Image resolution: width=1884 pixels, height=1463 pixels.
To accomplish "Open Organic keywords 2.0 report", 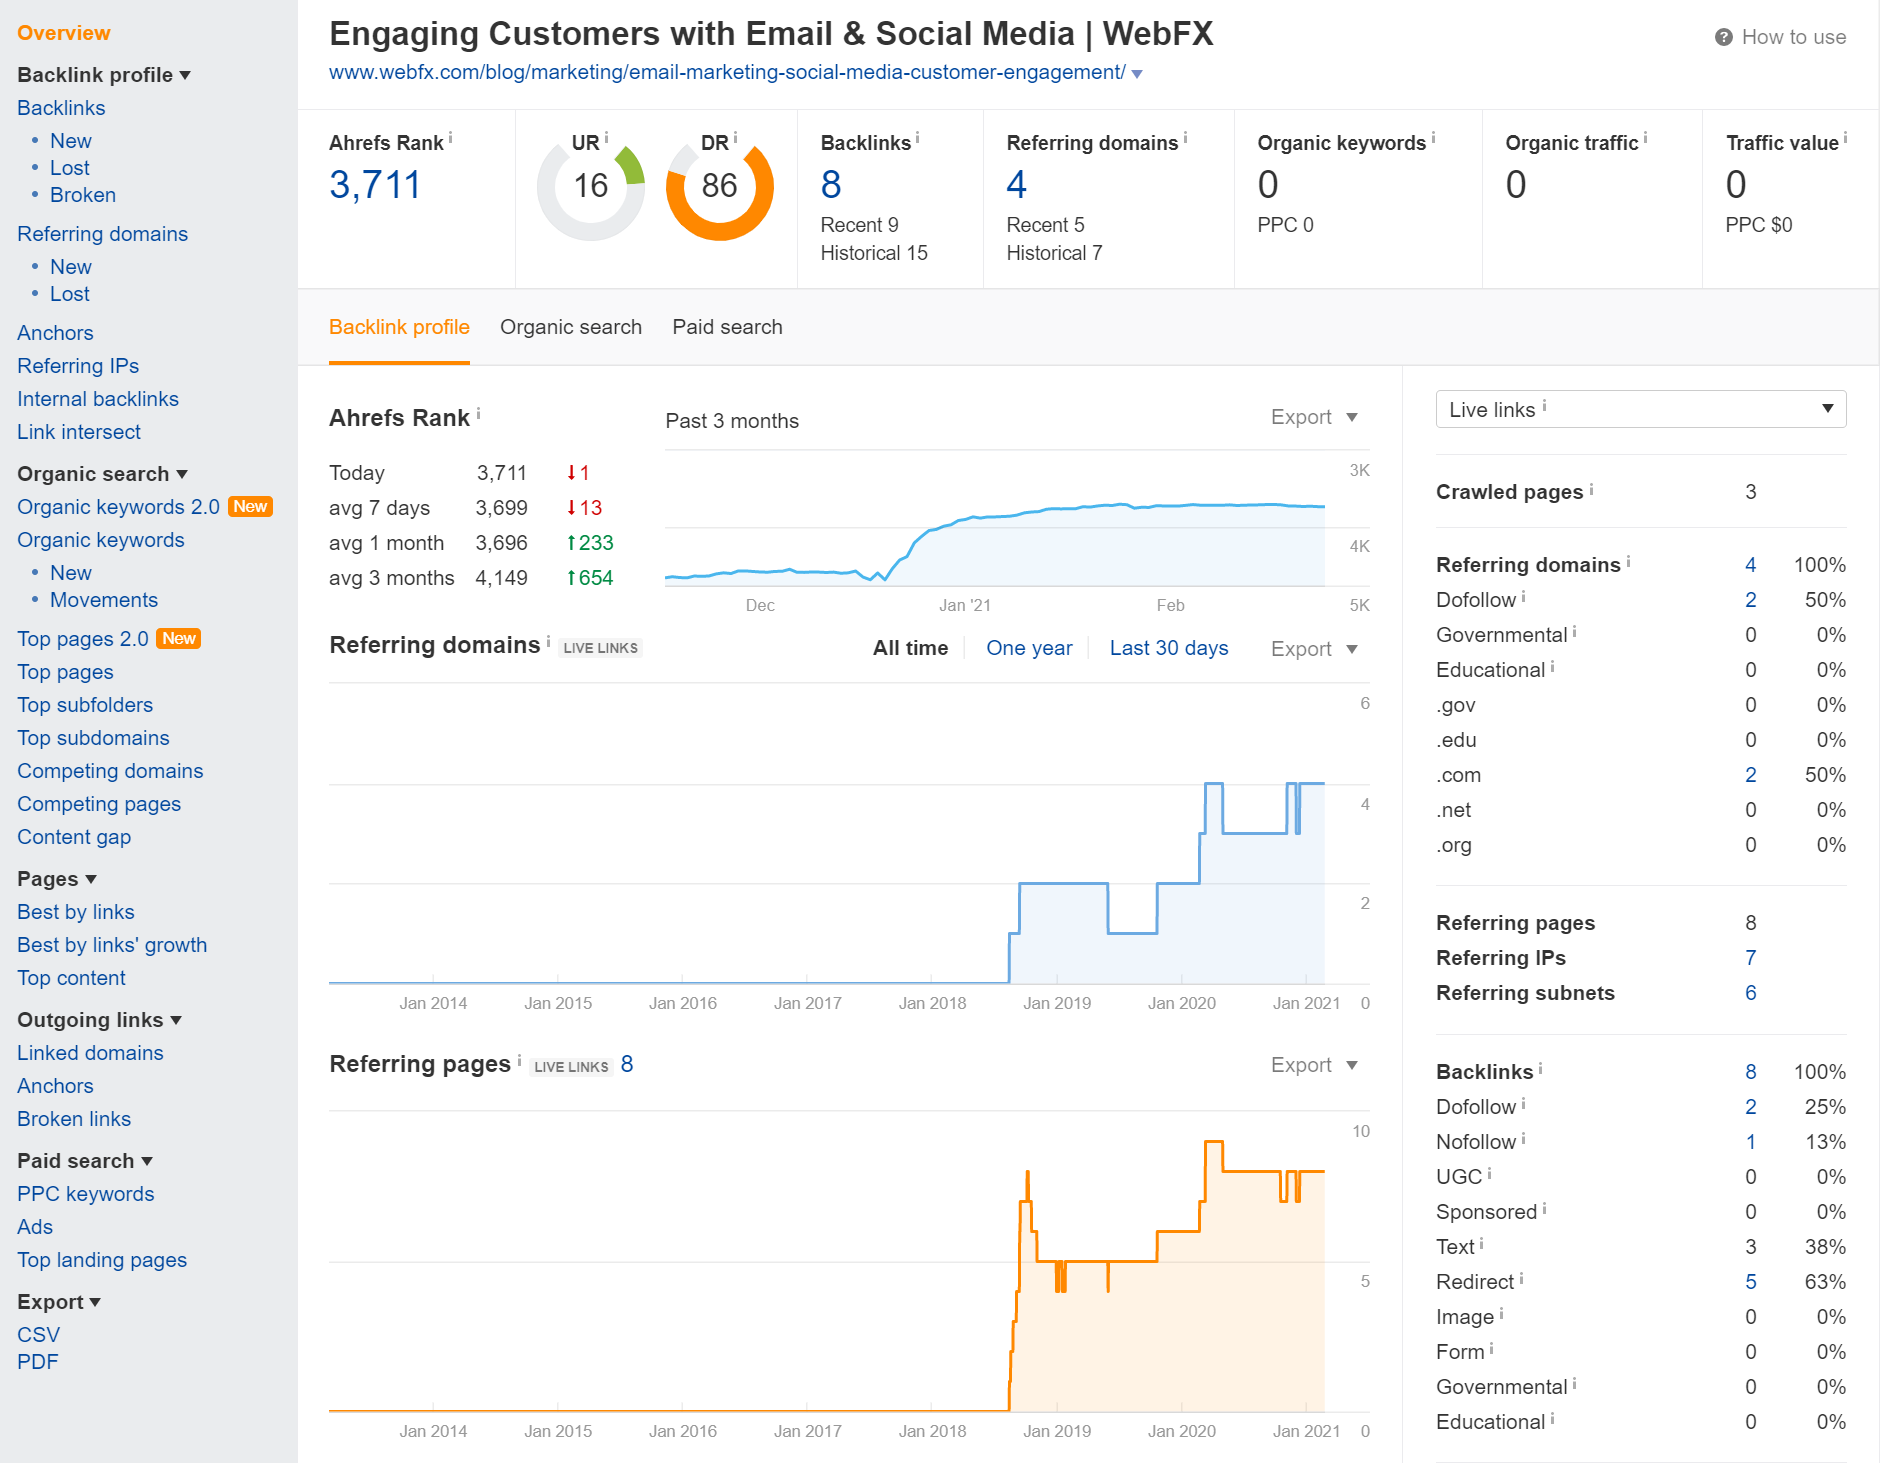I will [x=118, y=507].
